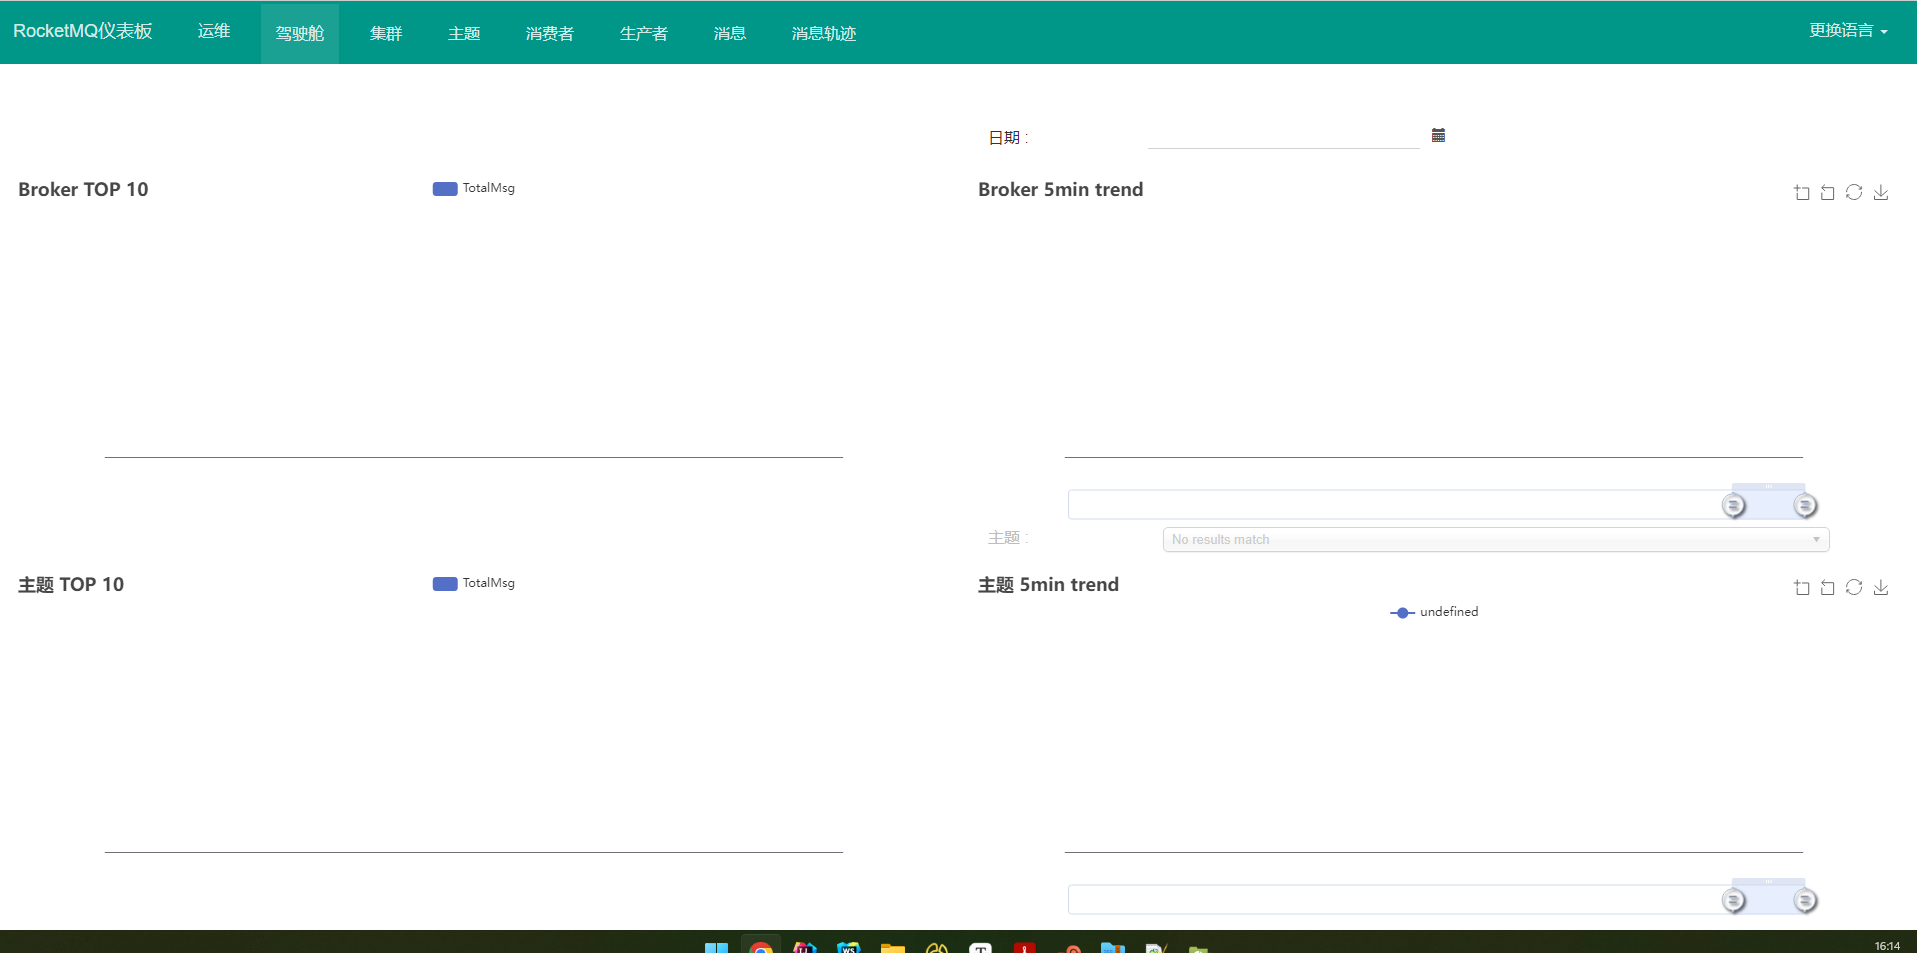The width and height of the screenshot is (1917, 953).
Task: Click the 主题 dropdown arrow
Action: click(x=1816, y=539)
